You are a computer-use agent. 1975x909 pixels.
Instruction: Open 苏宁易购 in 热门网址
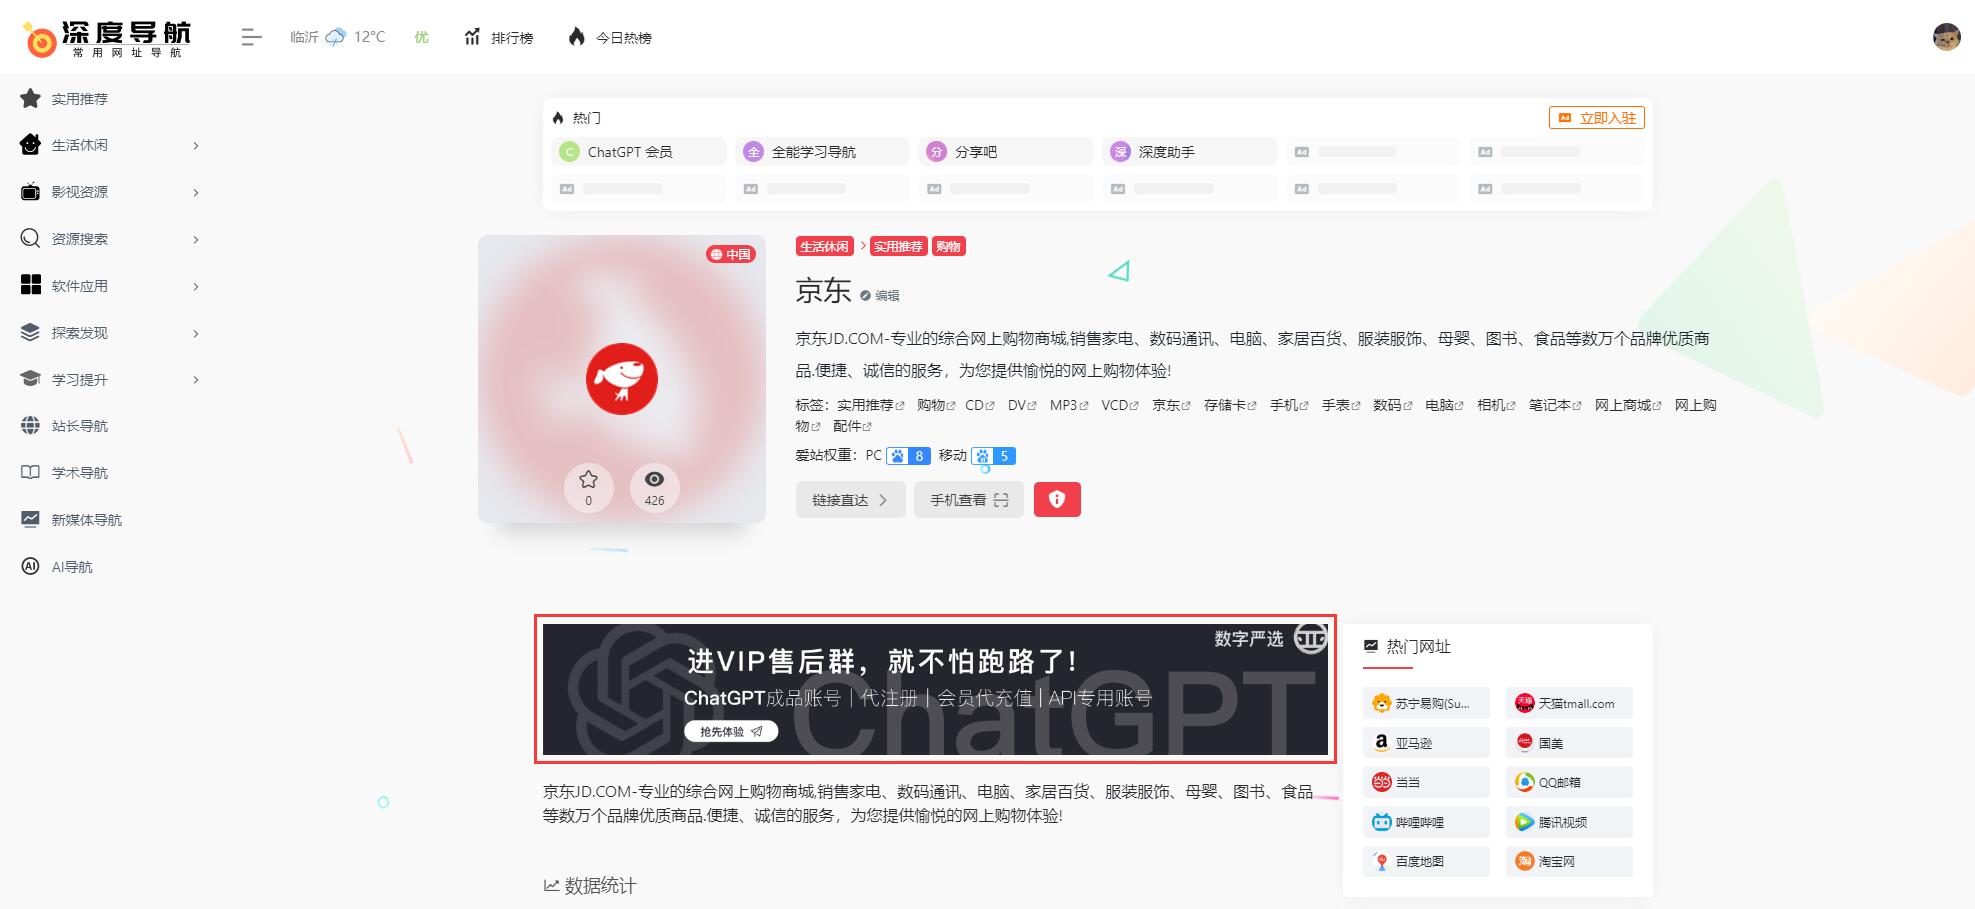point(1426,703)
